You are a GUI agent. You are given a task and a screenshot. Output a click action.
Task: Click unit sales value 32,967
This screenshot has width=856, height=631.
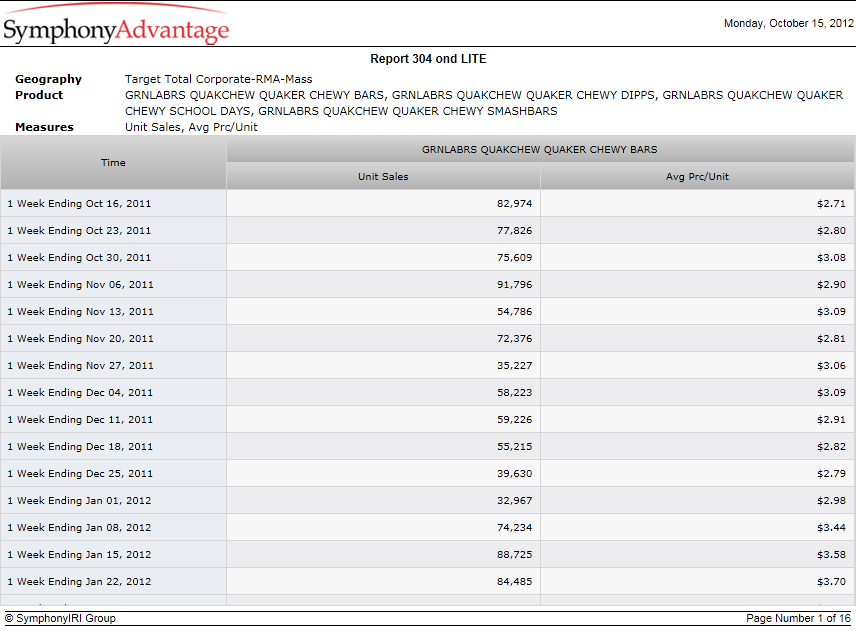(x=514, y=501)
